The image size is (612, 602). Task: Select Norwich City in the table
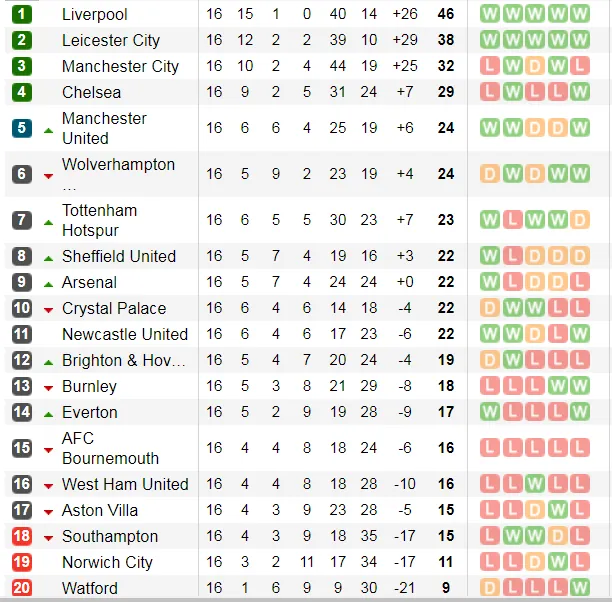(x=107, y=562)
